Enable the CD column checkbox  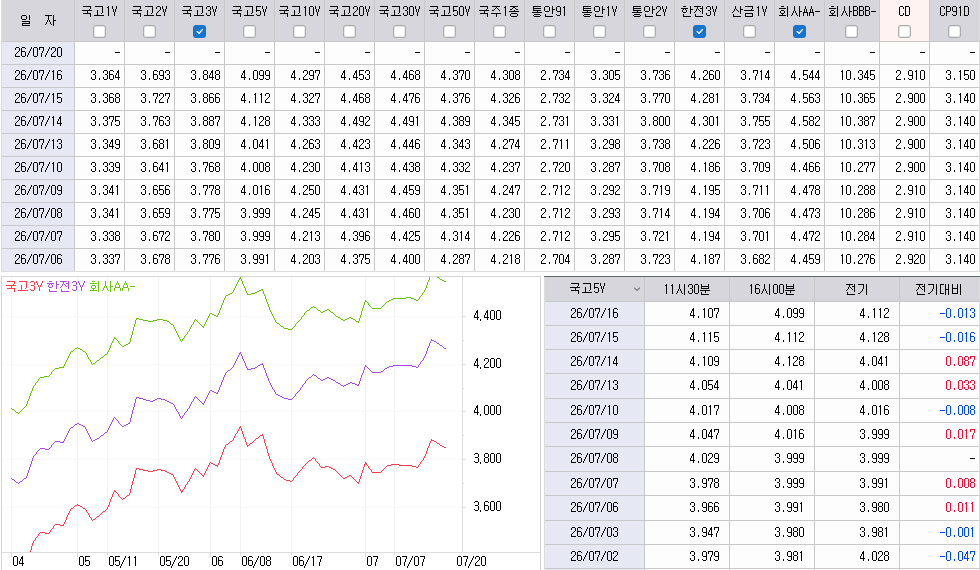click(x=904, y=31)
